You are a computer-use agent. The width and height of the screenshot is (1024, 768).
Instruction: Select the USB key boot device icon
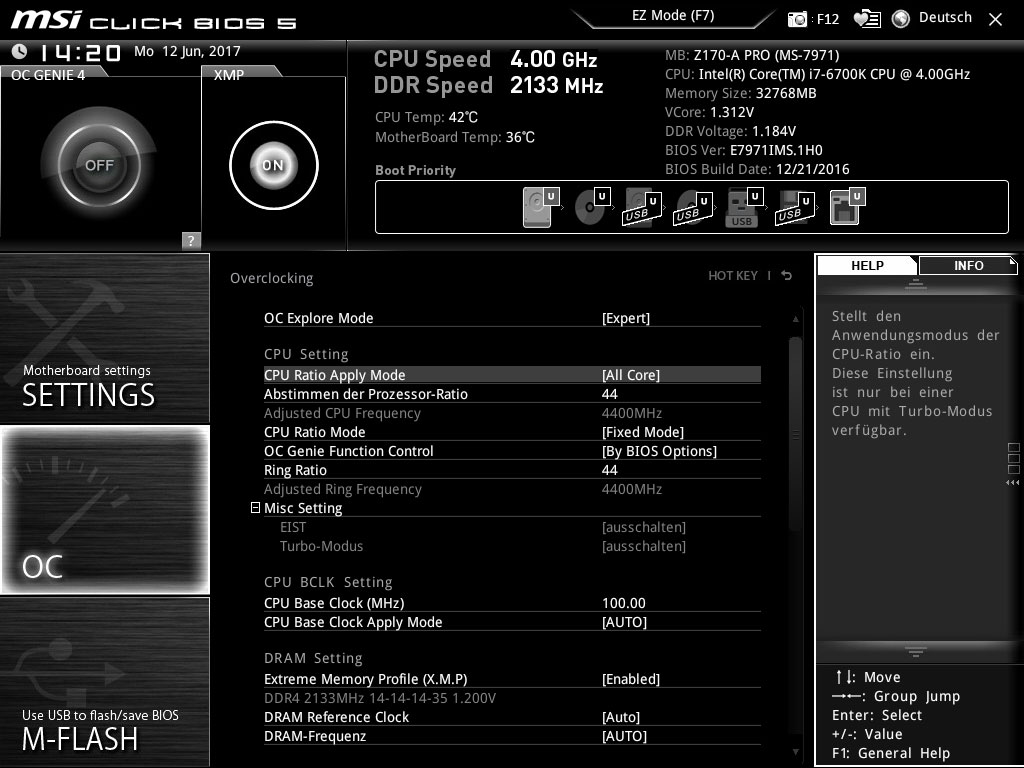tap(744, 207)
